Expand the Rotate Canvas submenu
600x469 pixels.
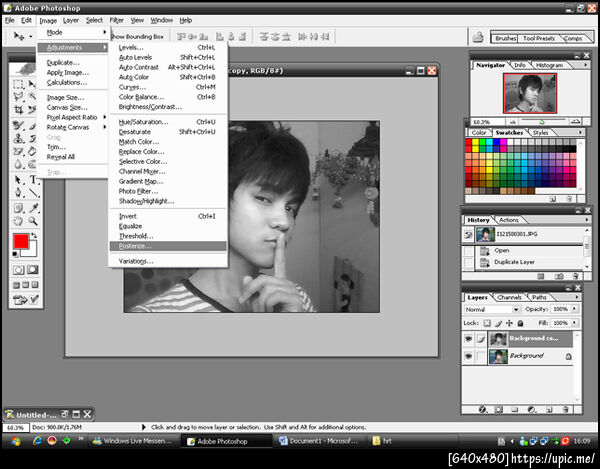[73, 127]
